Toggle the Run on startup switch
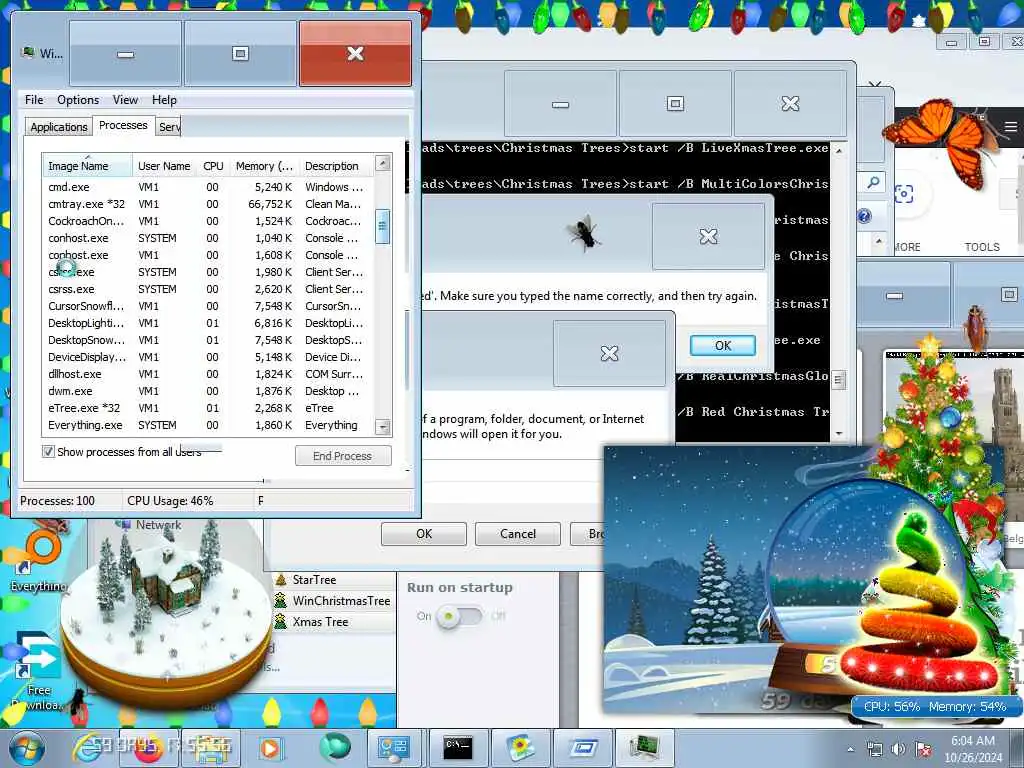 460,616
